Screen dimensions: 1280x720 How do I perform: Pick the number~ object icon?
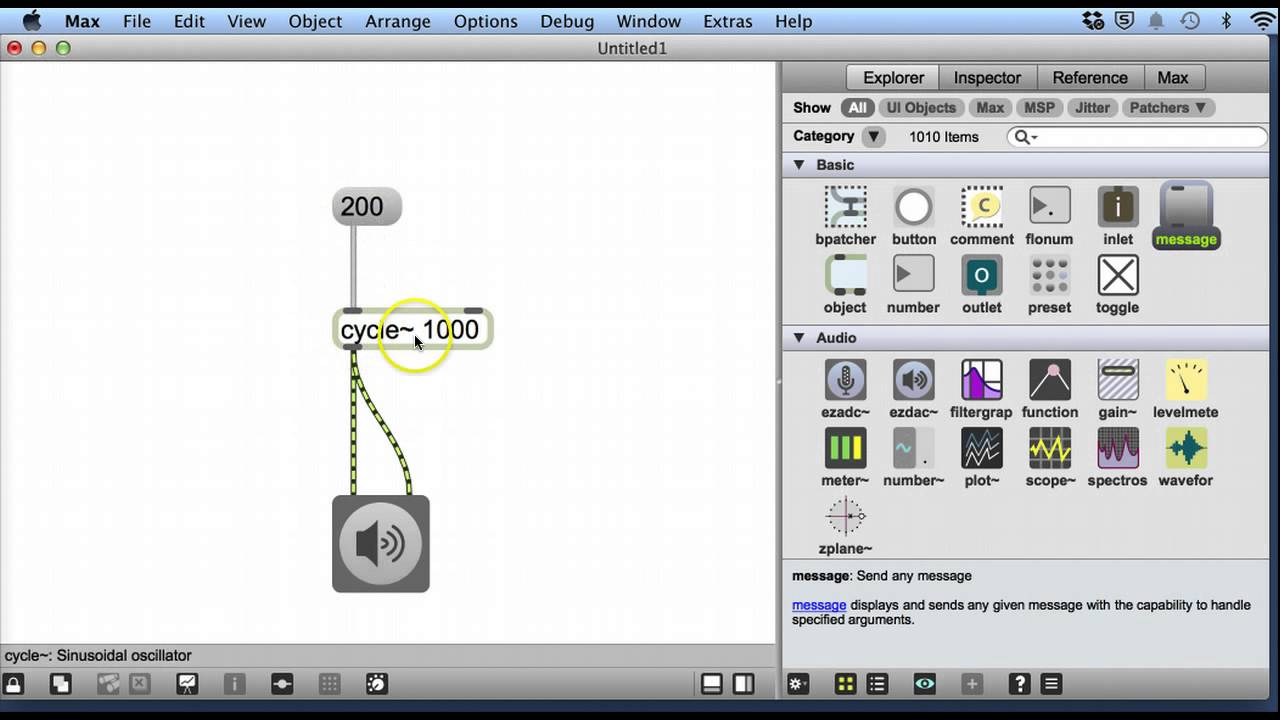pos(913,448)
